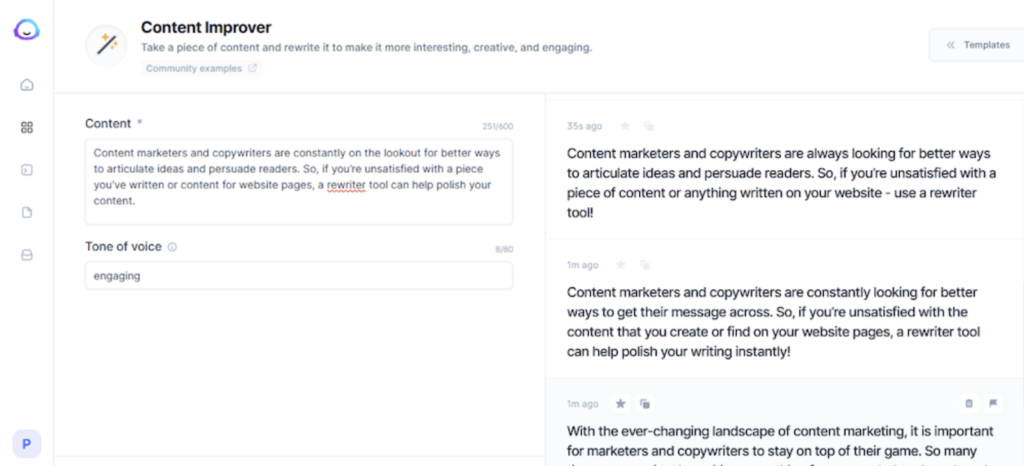Open the documents page icon in sidebar
Viewport: 1024px width, 466px height.
(x=27, y=212)
